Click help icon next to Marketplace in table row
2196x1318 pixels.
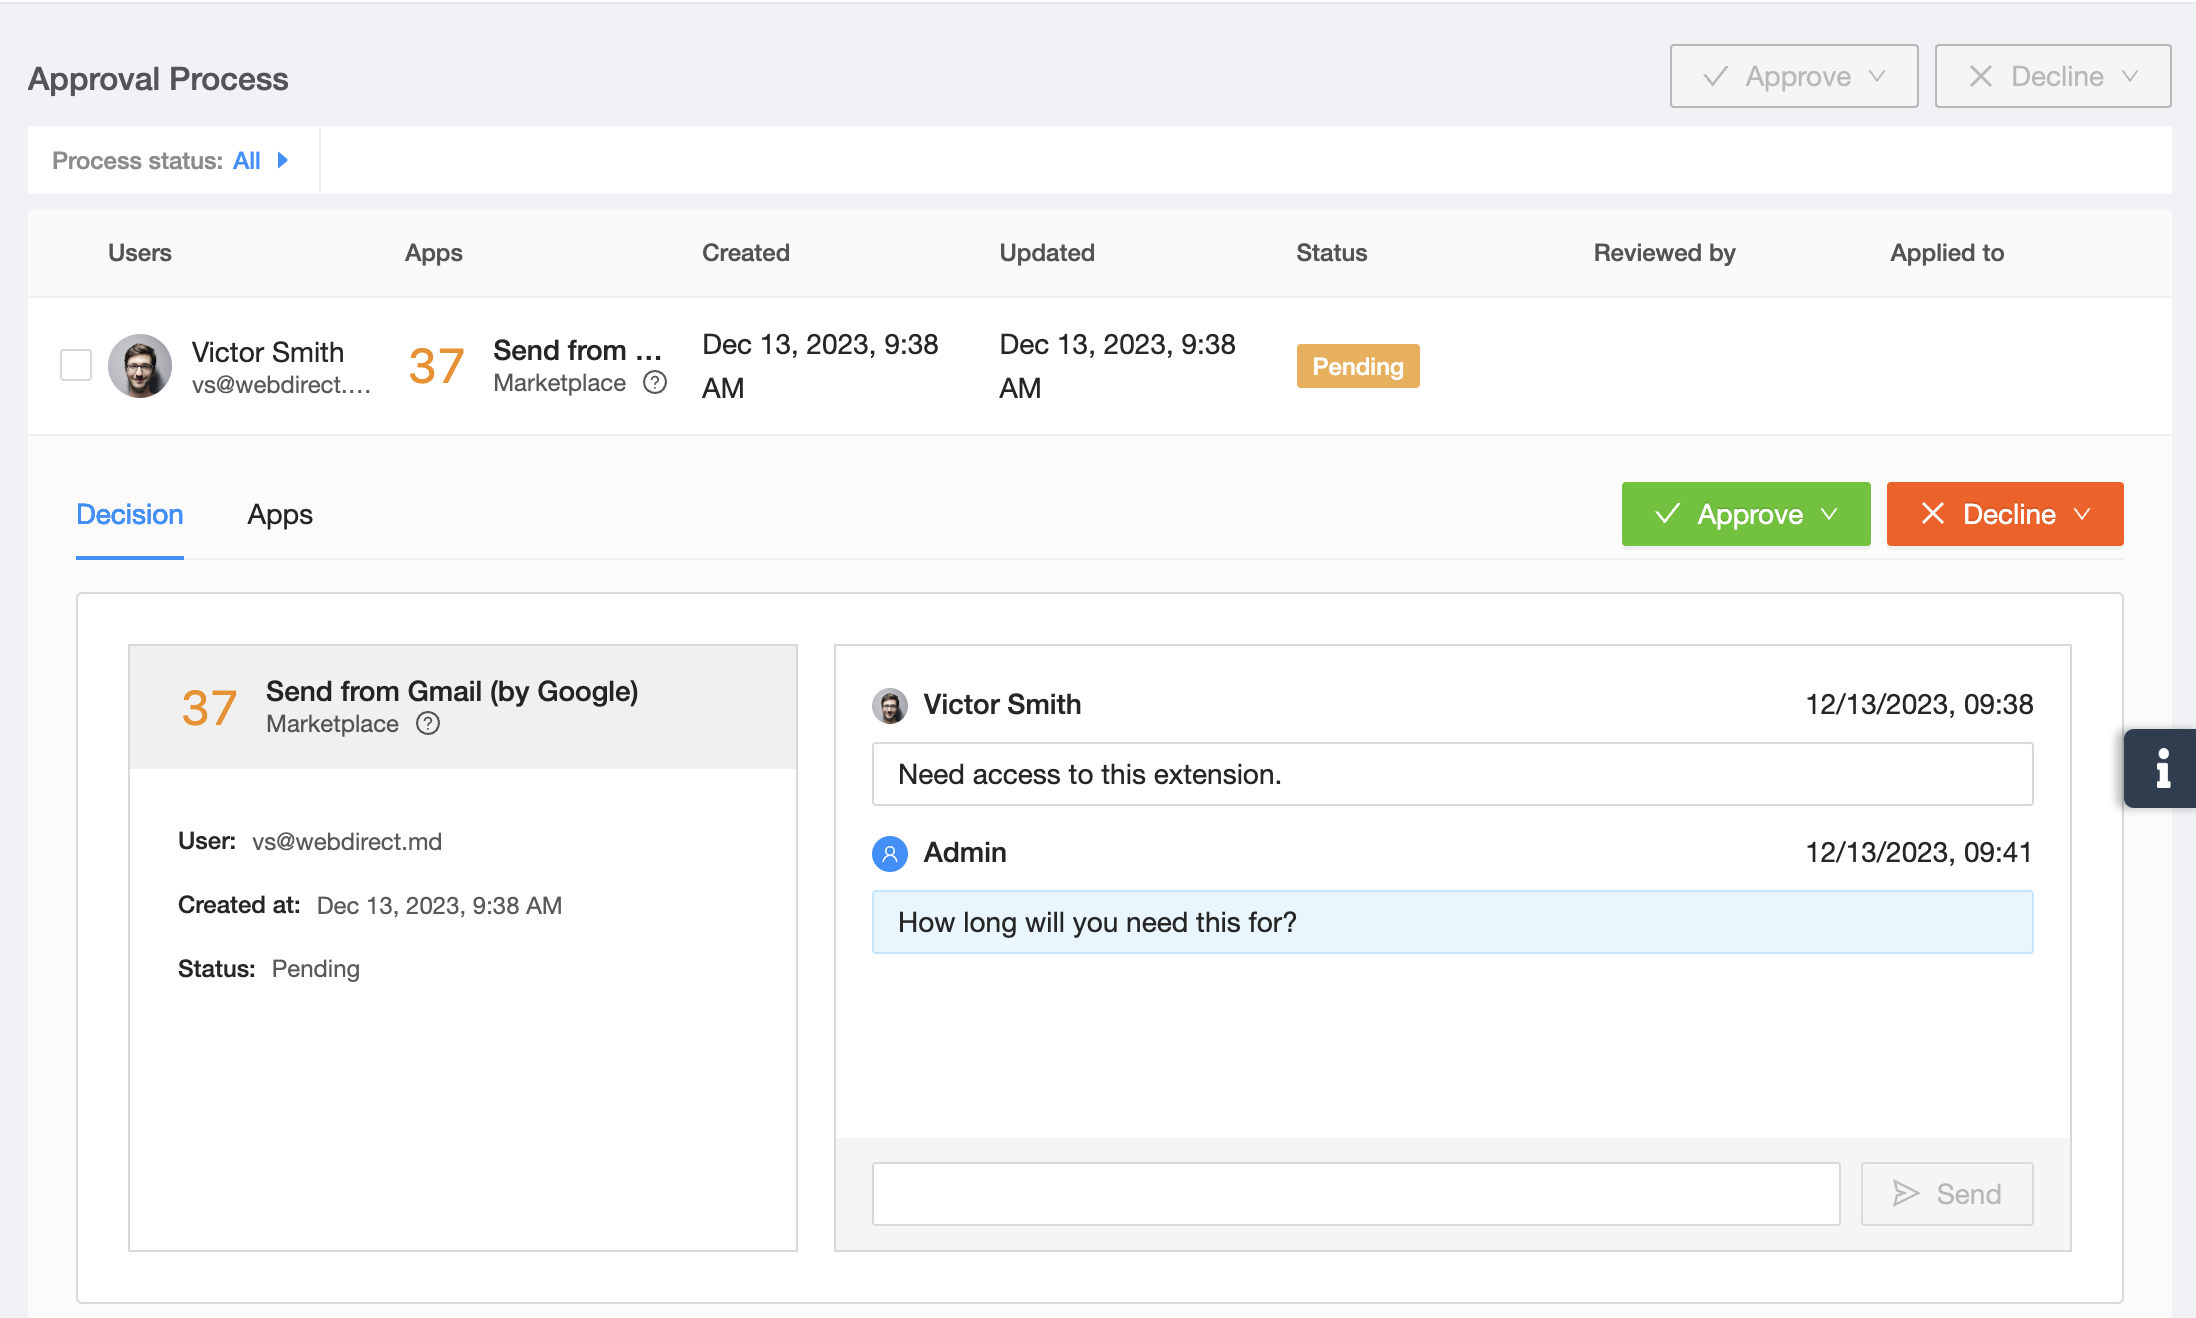(655, 383)
